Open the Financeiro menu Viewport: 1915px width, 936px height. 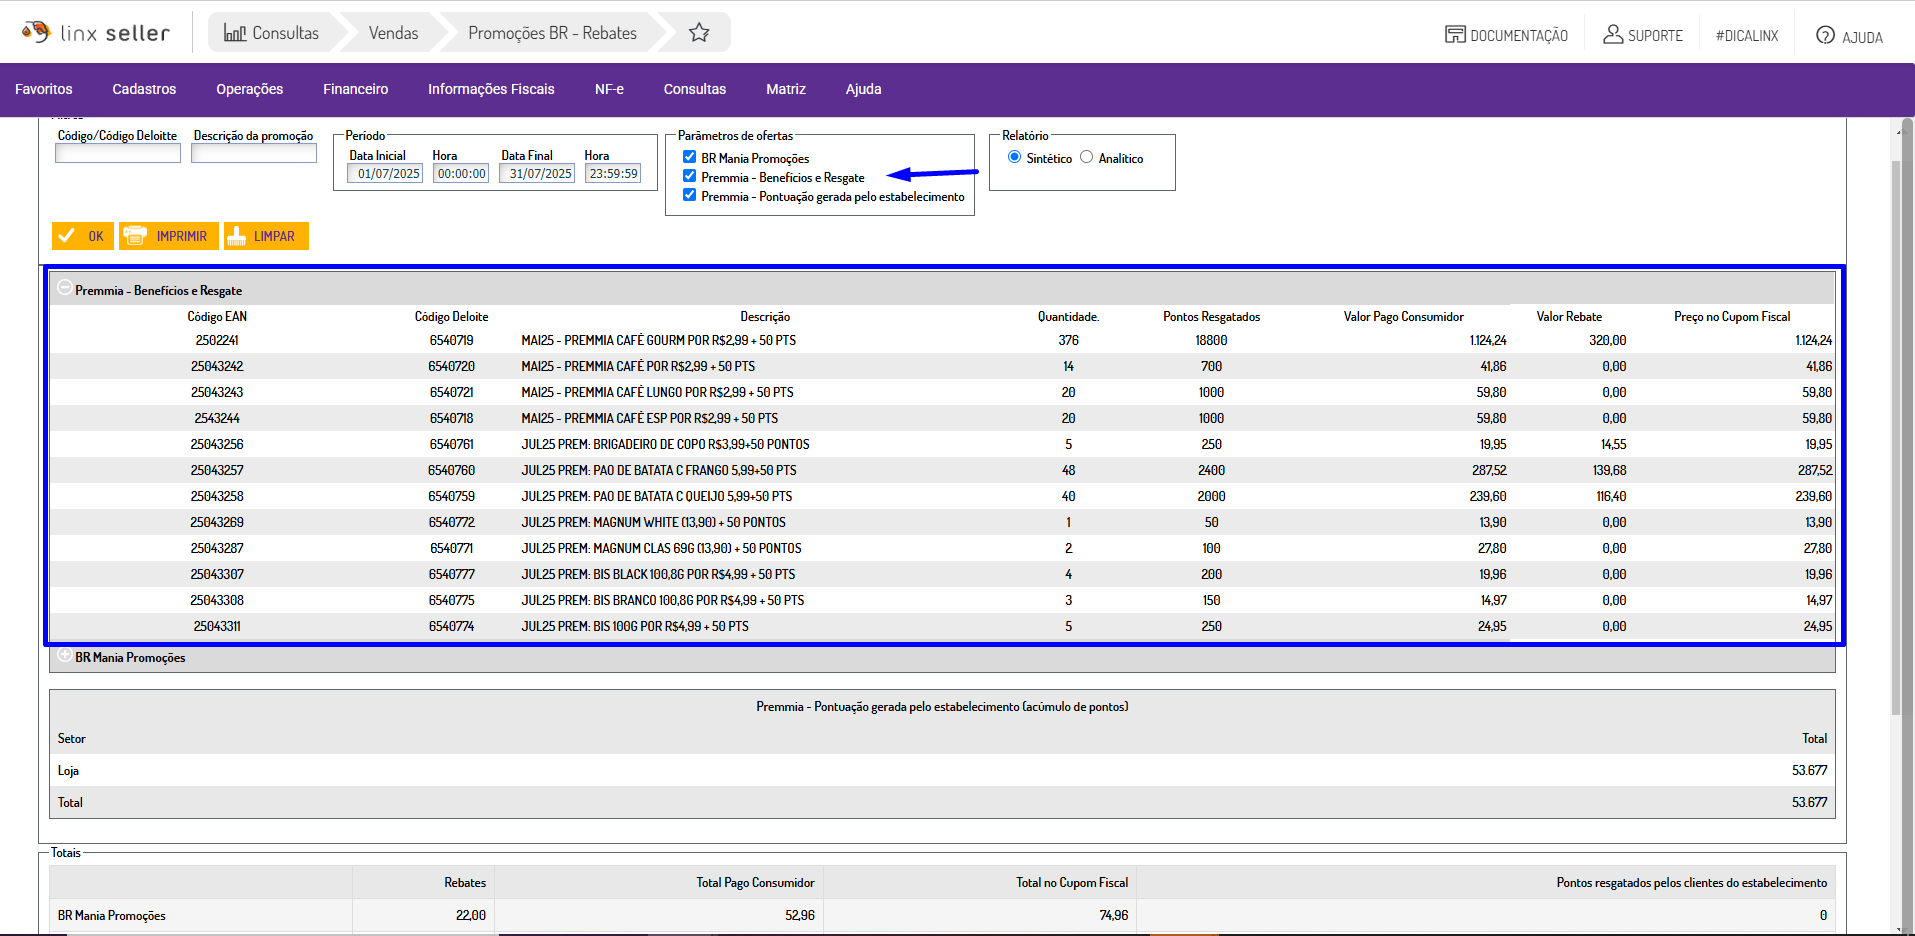pos(355,89)
